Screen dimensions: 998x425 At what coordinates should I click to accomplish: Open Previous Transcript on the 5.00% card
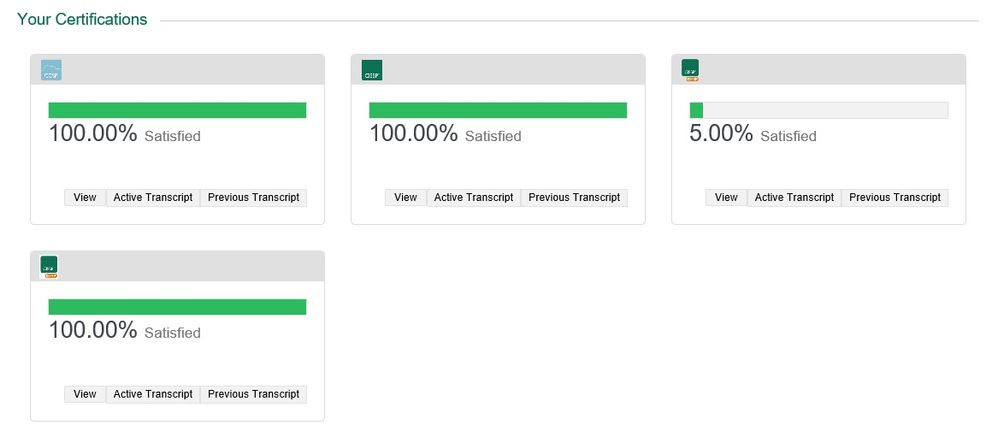pyautogui.click(x=895, y=198)
